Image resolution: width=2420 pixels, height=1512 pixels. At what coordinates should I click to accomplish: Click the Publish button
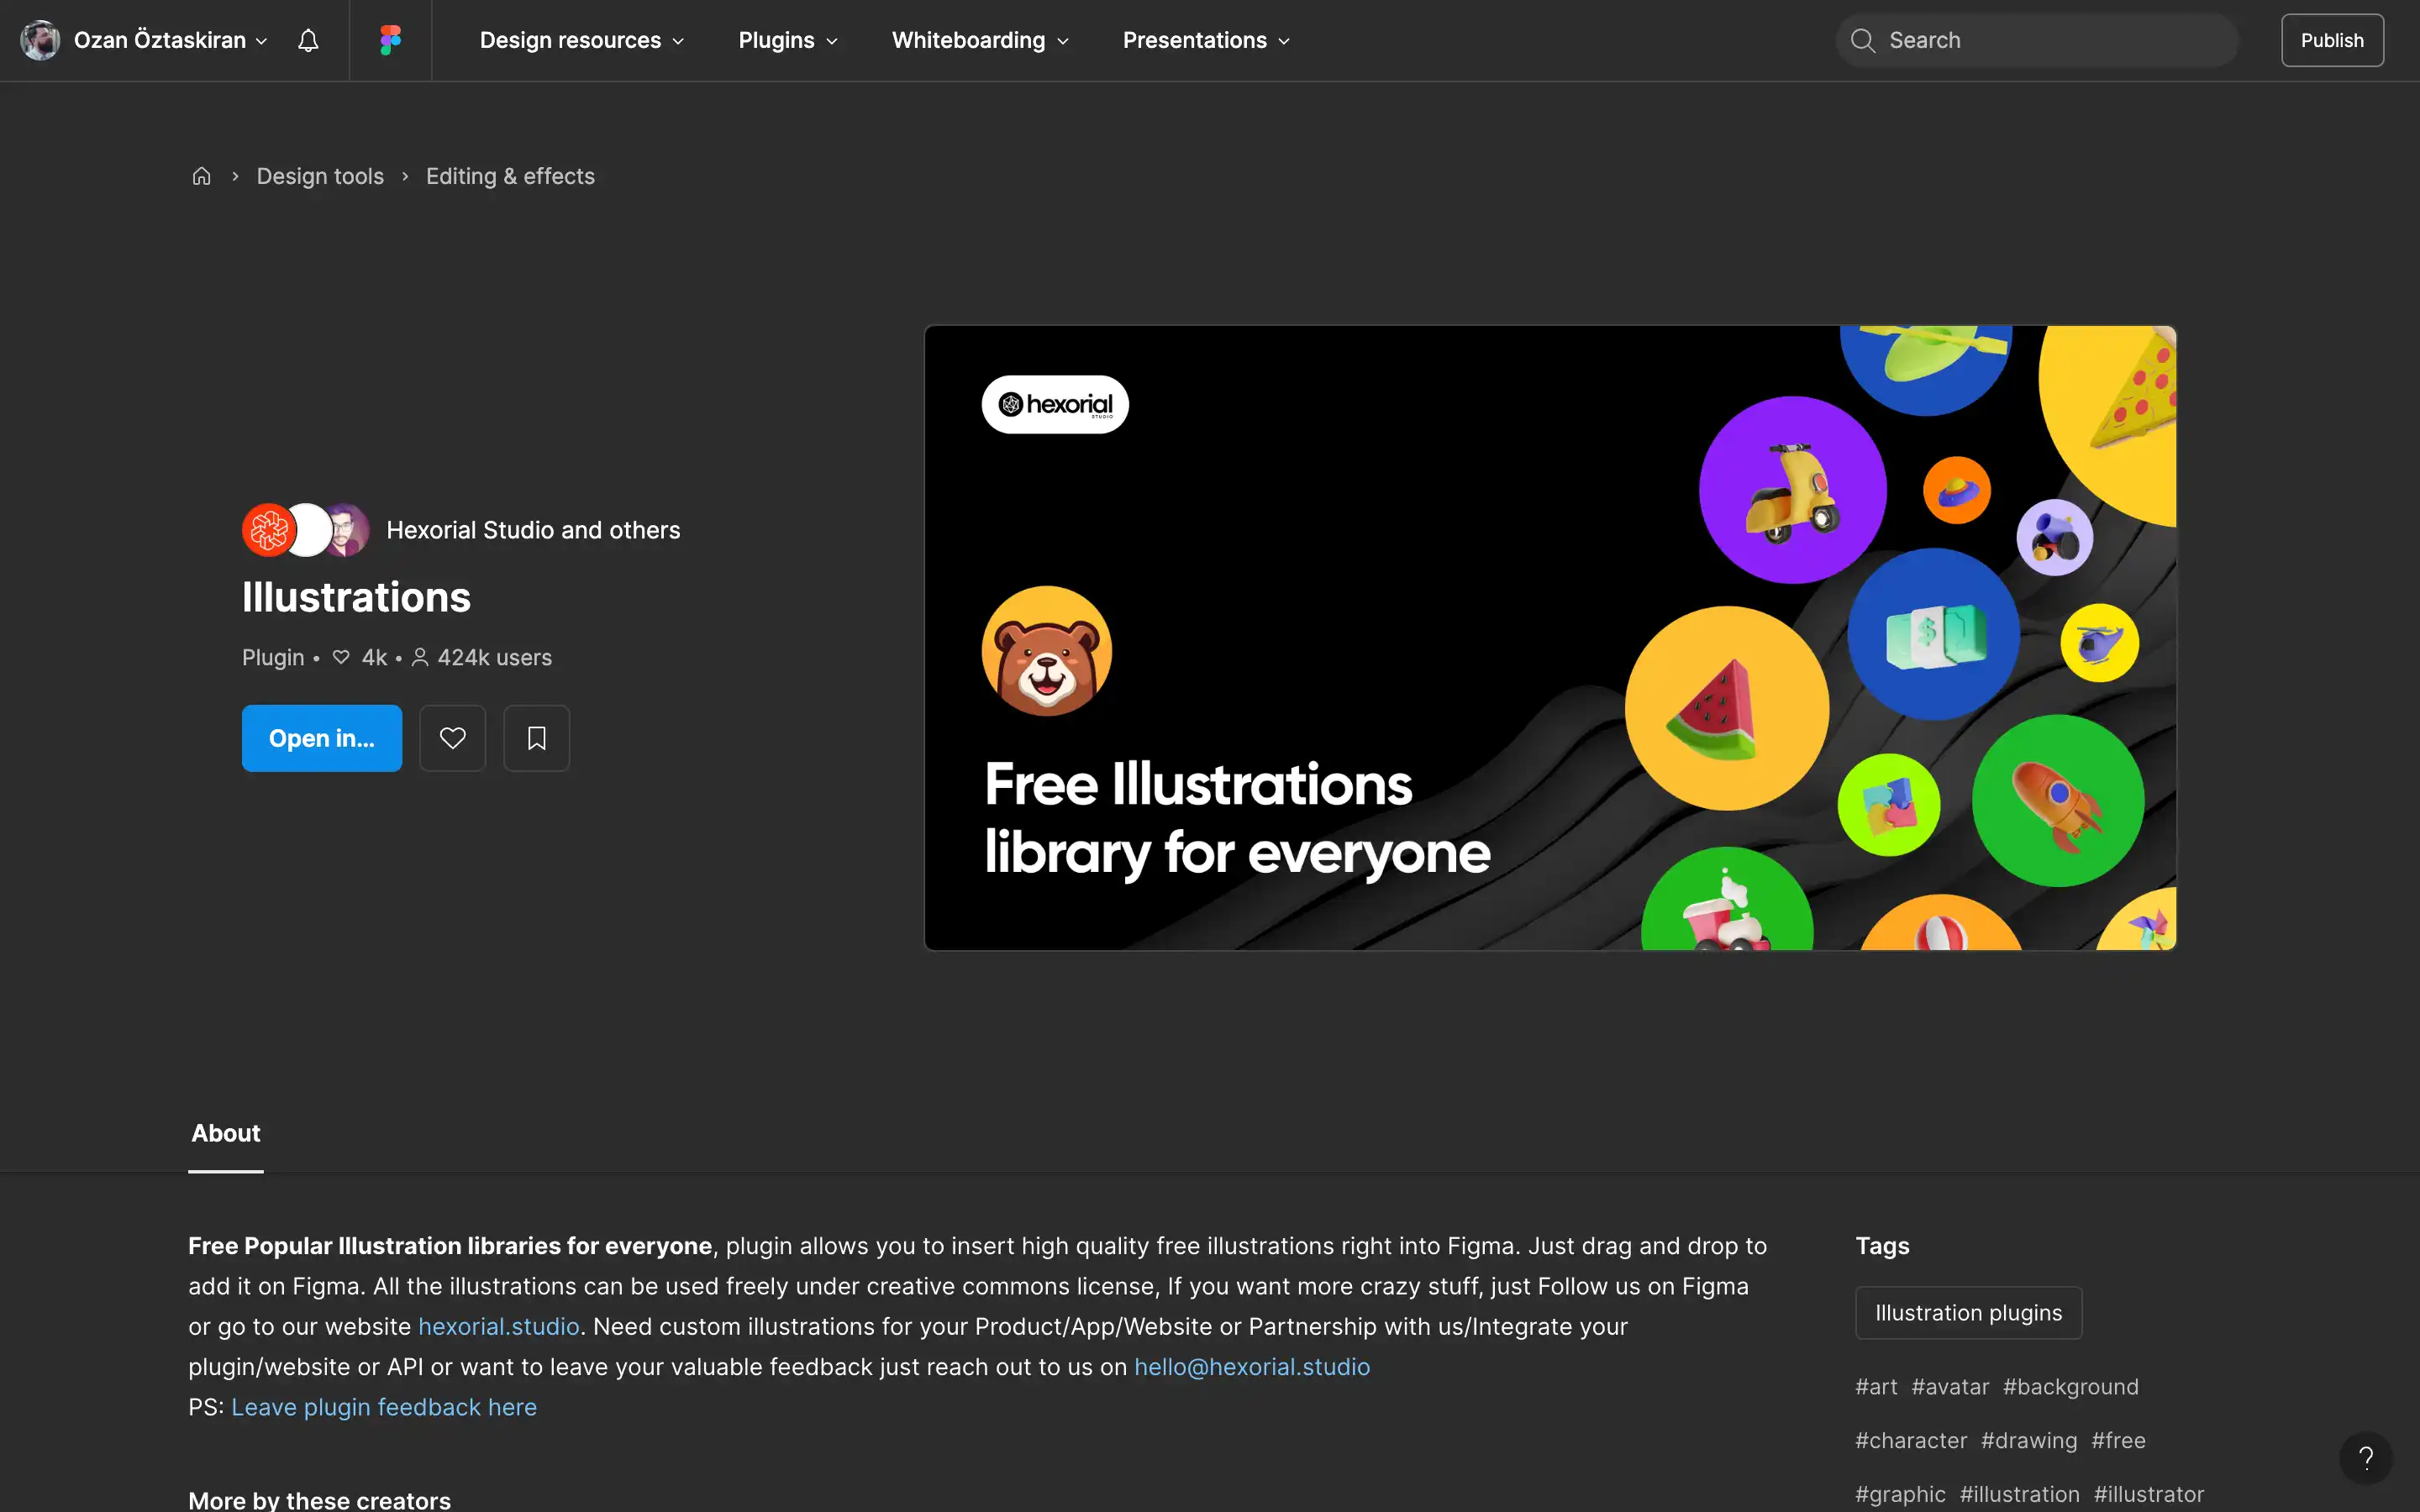pos(2332,40)
